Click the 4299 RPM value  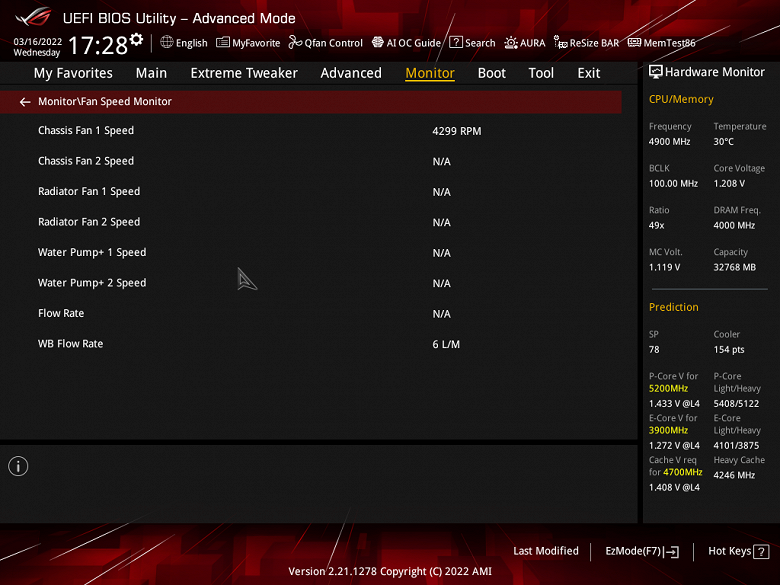coord(457,131)
